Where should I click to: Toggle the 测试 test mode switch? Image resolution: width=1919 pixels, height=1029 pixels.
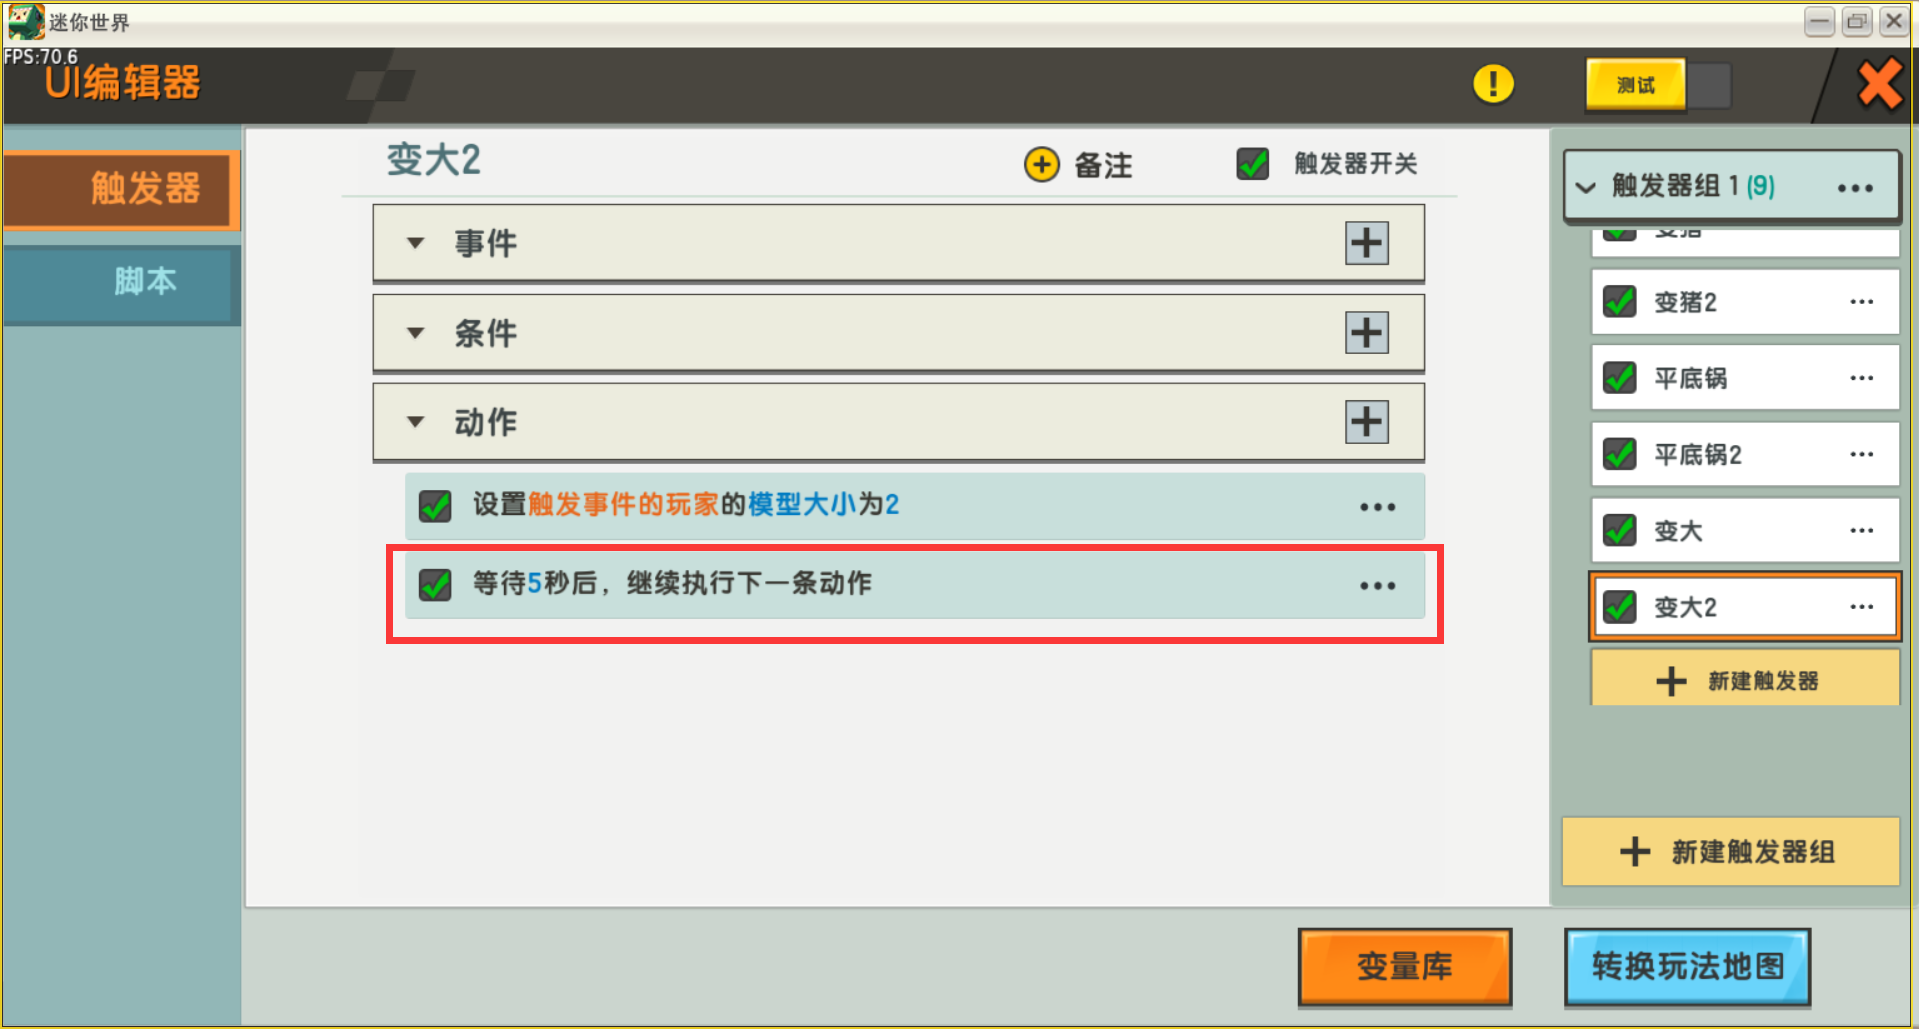tap(1658, 85)
